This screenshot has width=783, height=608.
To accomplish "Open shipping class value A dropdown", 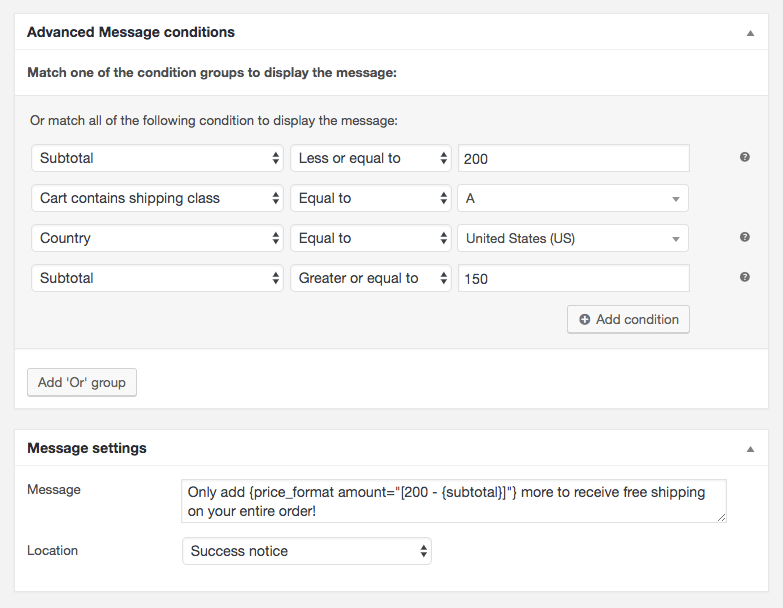I will [x=573, y=198].
